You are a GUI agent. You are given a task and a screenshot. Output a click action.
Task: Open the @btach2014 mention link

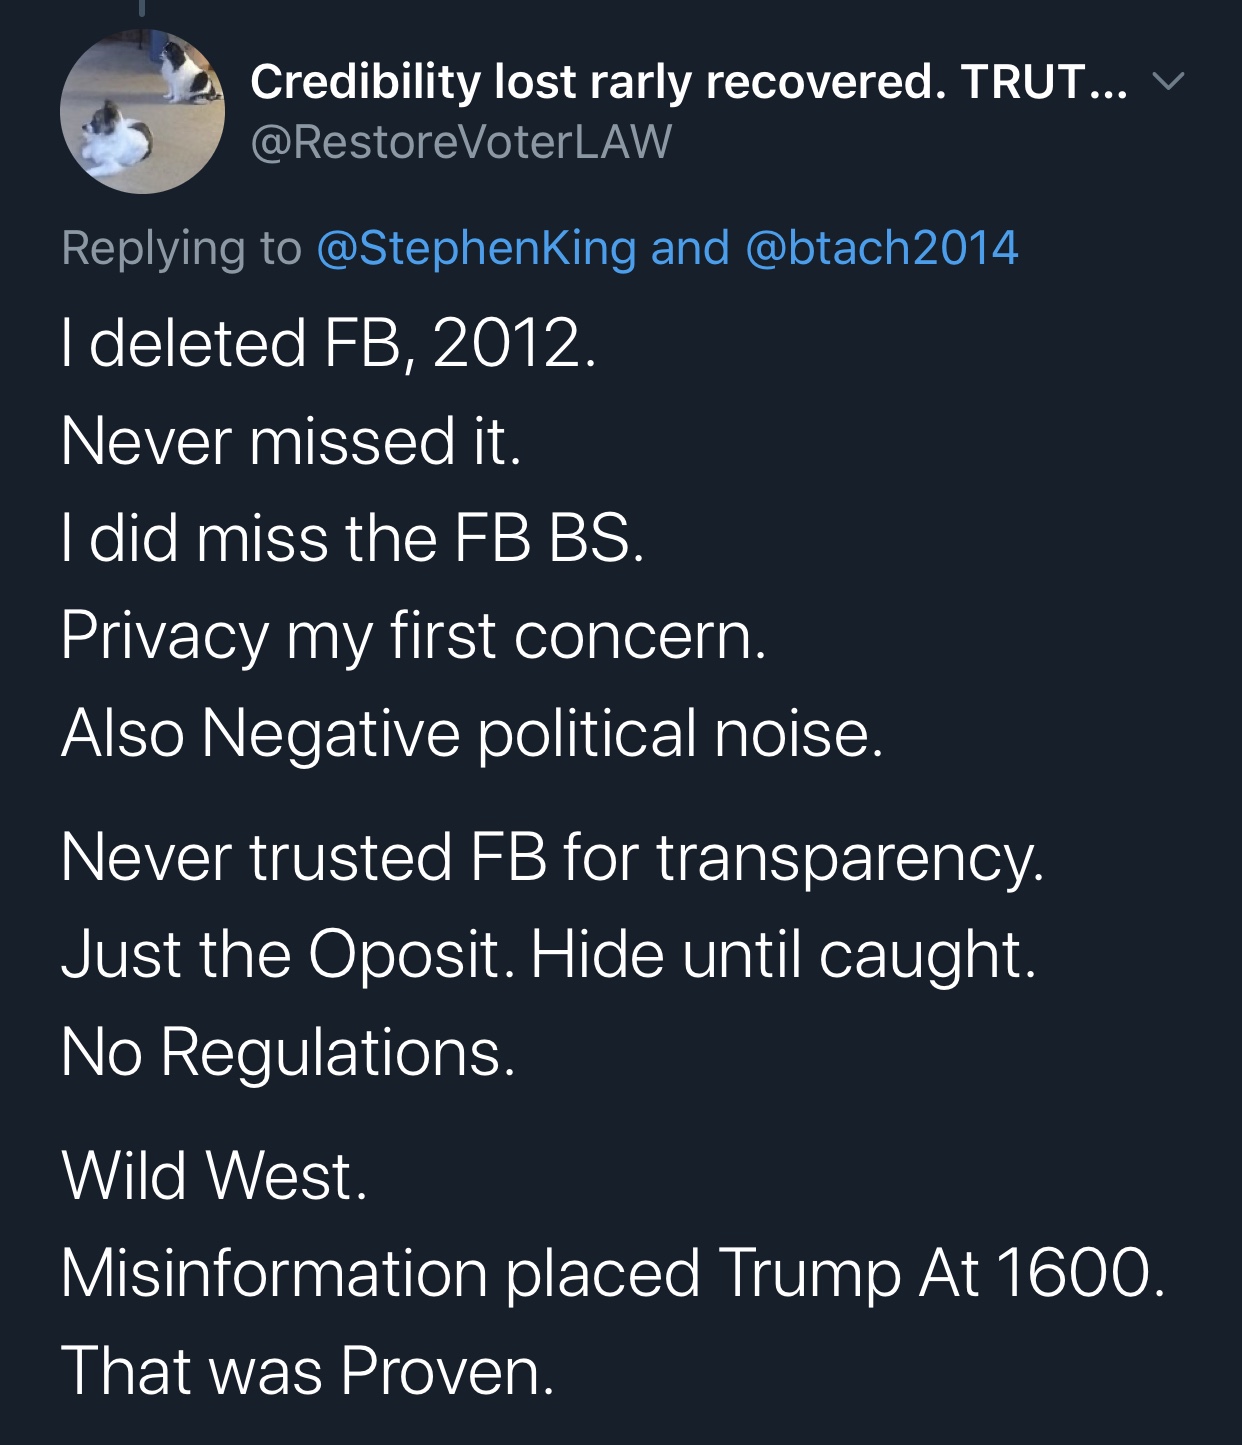coord(881,248)
